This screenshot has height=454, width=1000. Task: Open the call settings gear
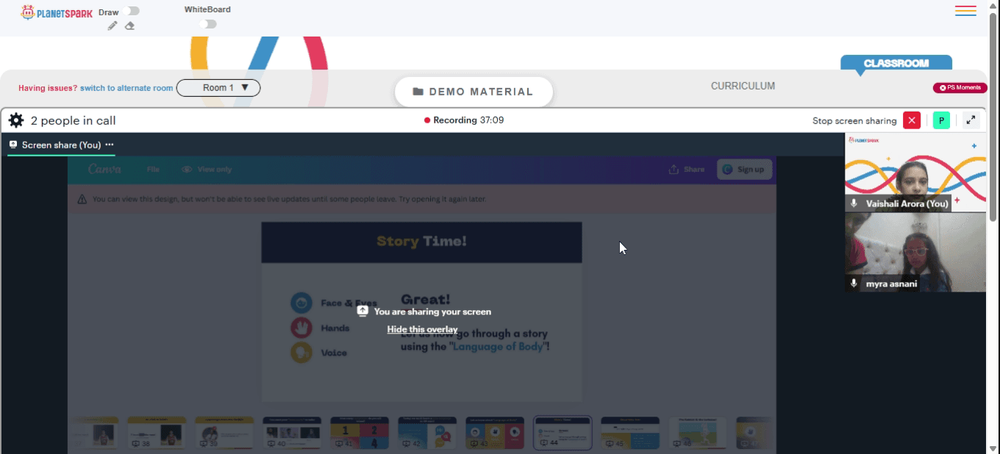coord(16,121)
